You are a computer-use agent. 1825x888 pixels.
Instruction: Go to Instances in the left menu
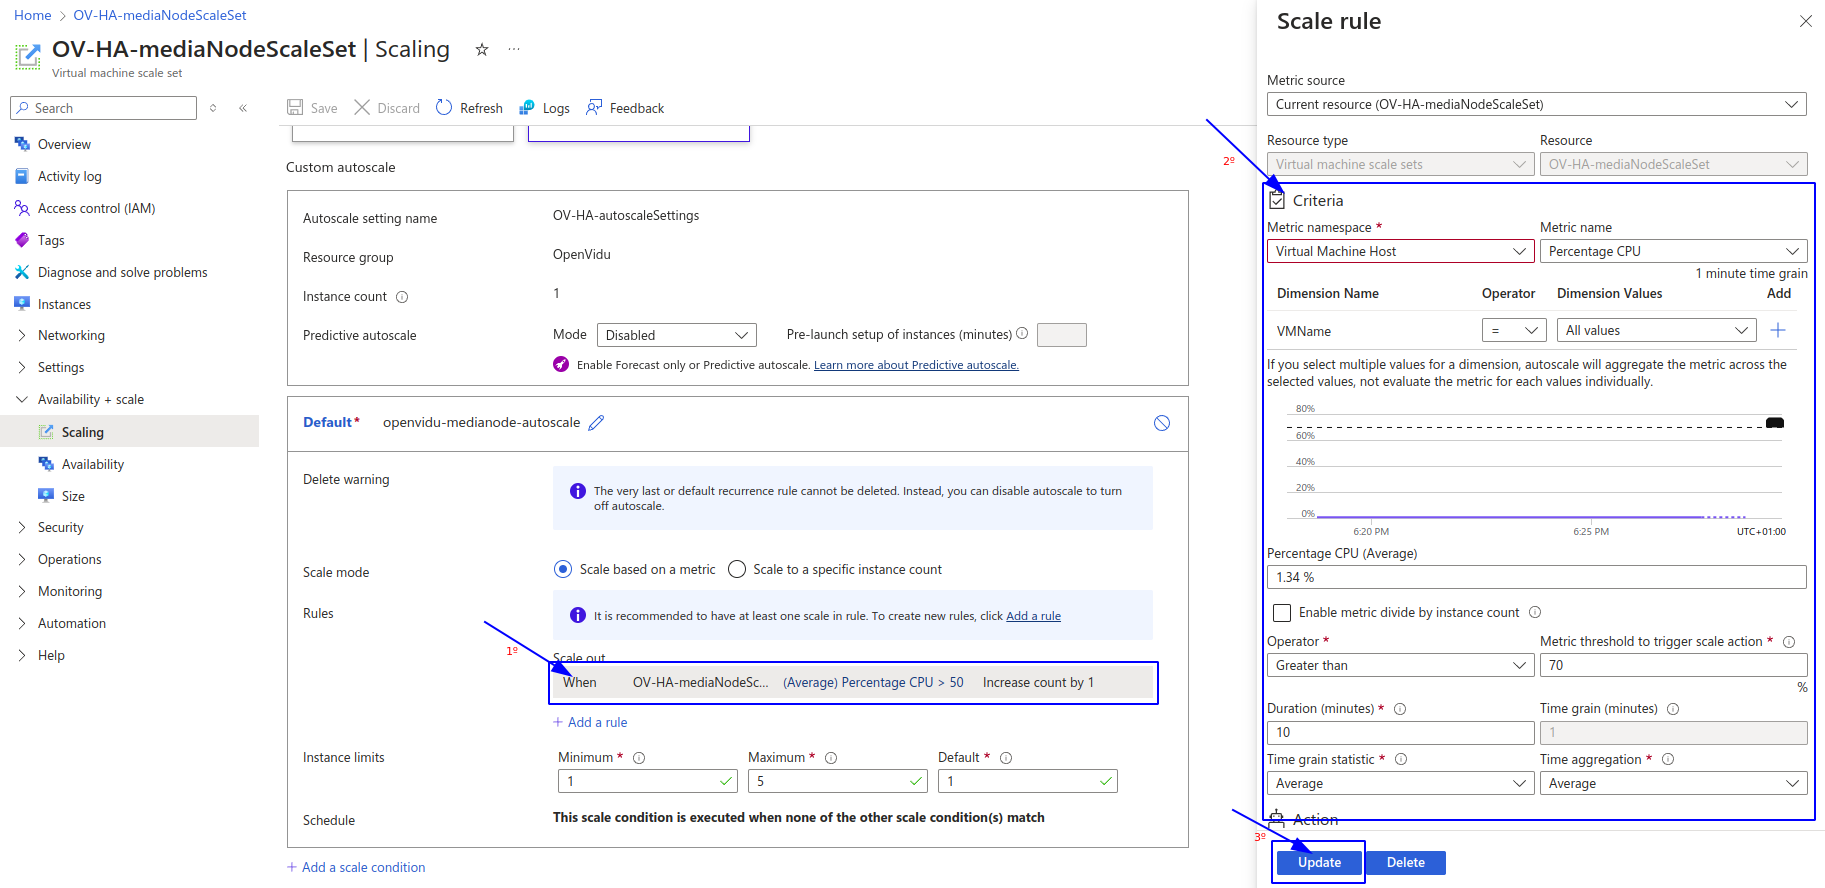pos(64,305)
